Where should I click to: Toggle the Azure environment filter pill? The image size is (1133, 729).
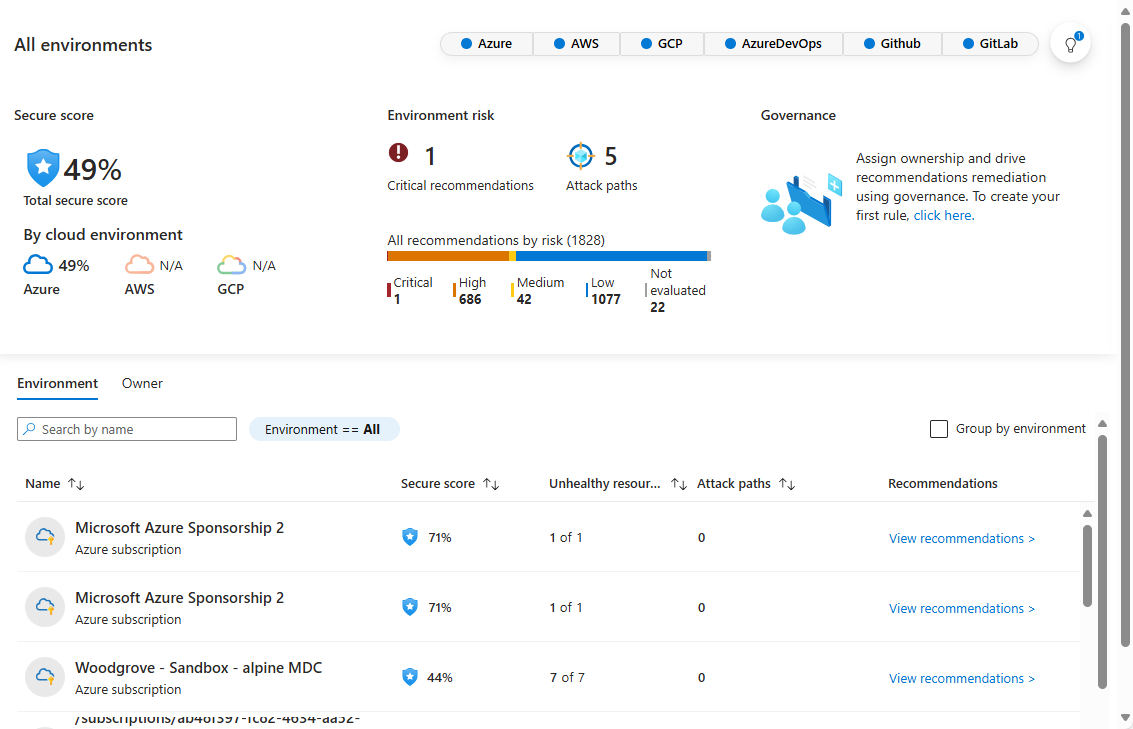(x=486, y=44)
